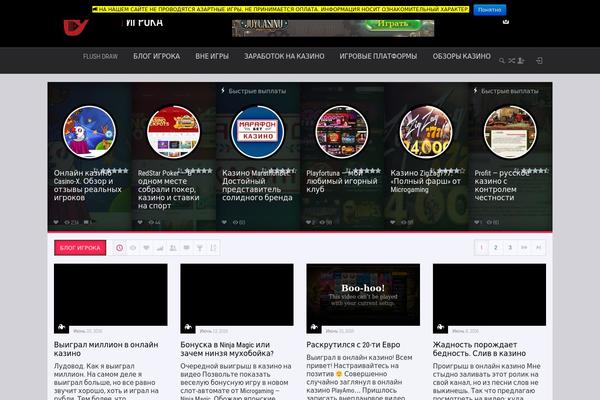Open link Жадность порождает бедность
This screenshot has width=600, height=400.
(479, 349)
